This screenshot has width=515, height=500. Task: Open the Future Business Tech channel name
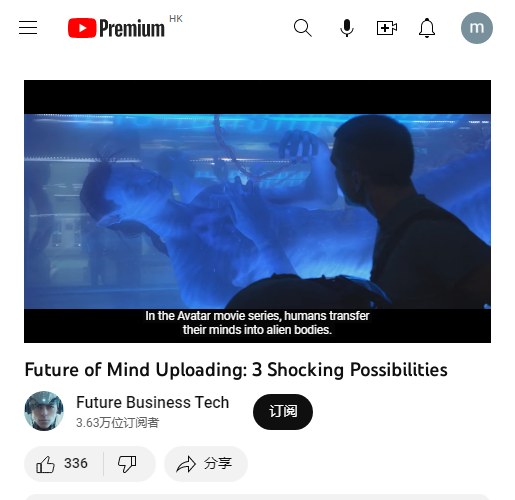(153, 402)
